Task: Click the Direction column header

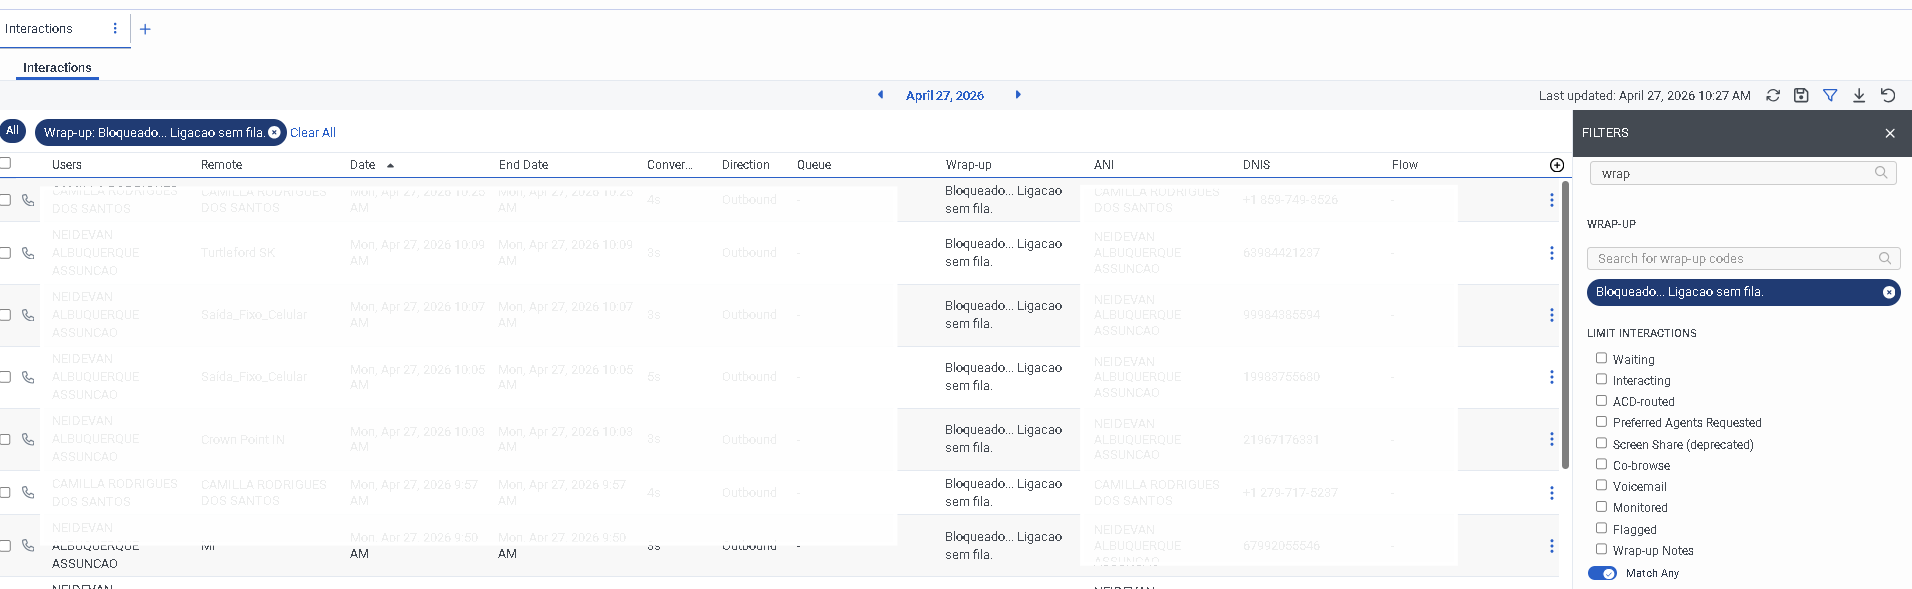Action: tap(746, 165)
